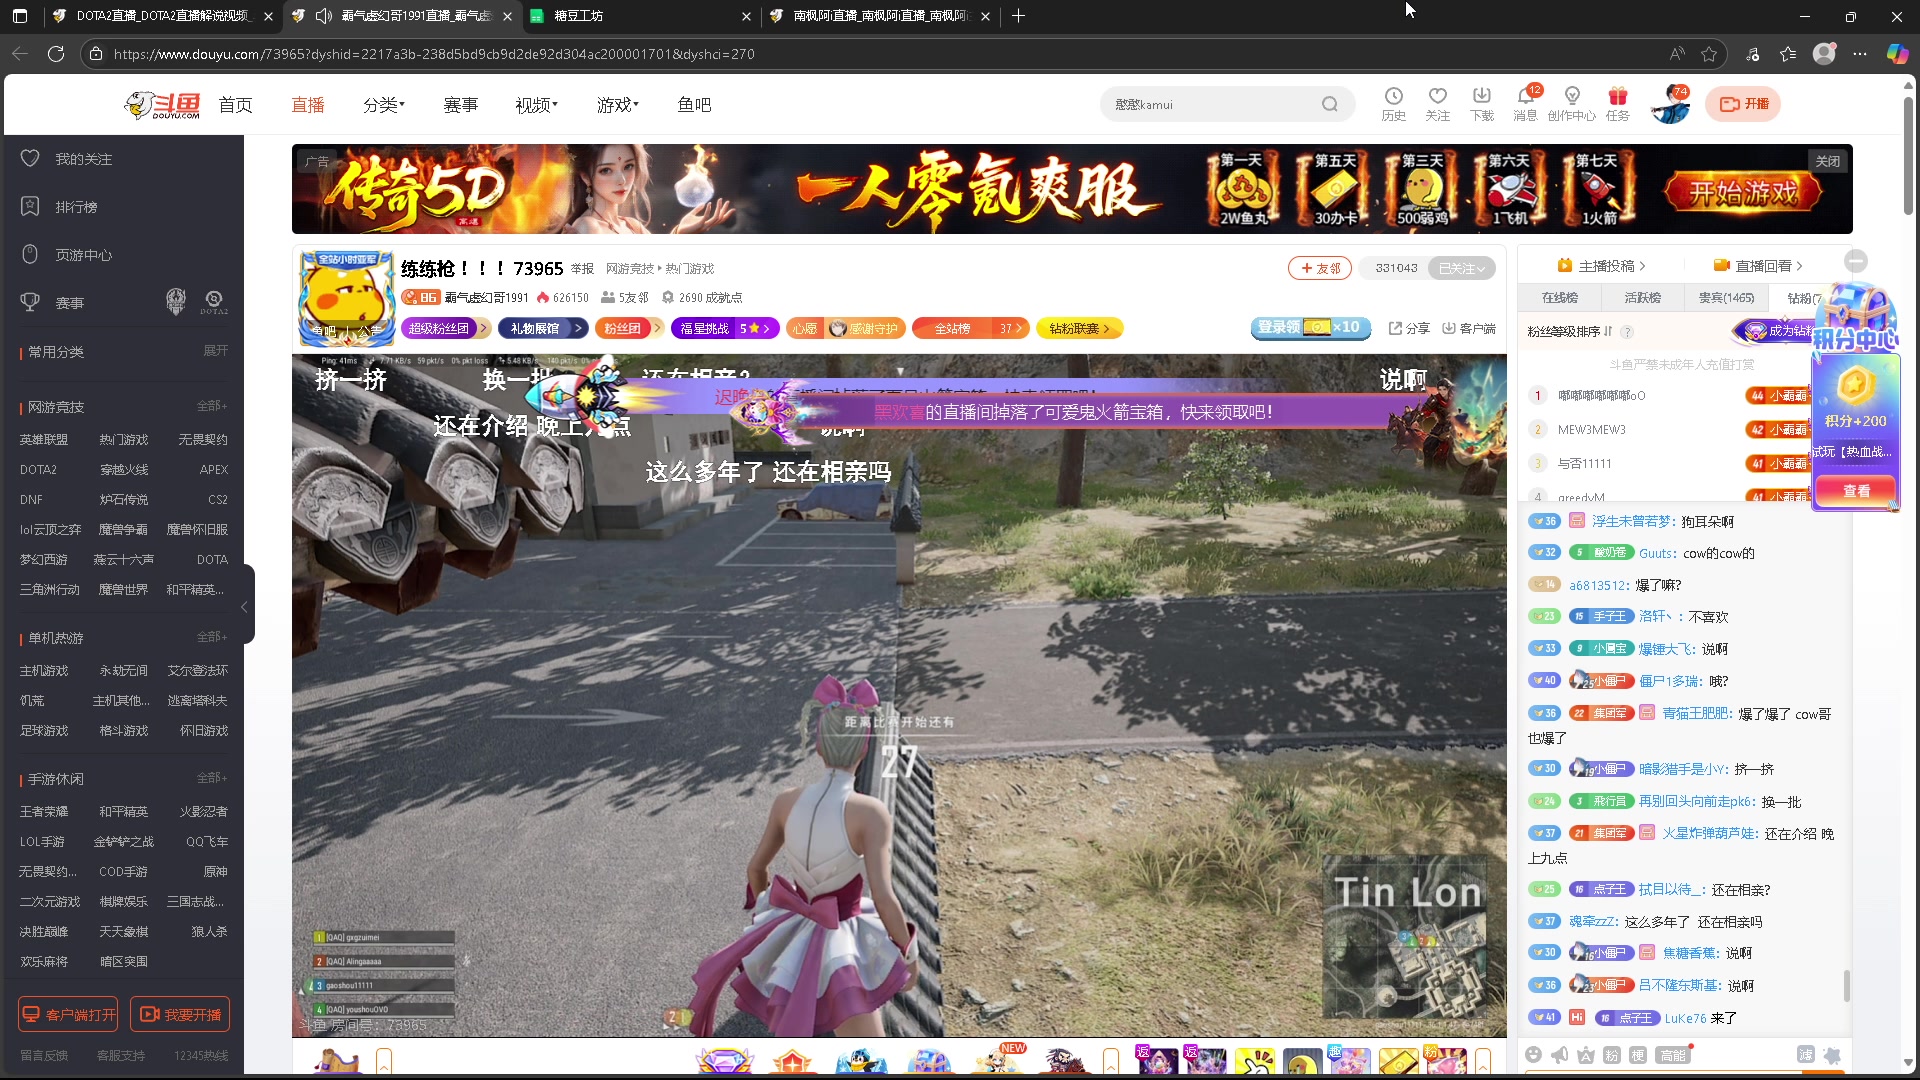Image resolution: width=1920 pixels, height=1080 pixels.
Task: Toggle chat effects splash icon
Action: pos(1832,1055)
